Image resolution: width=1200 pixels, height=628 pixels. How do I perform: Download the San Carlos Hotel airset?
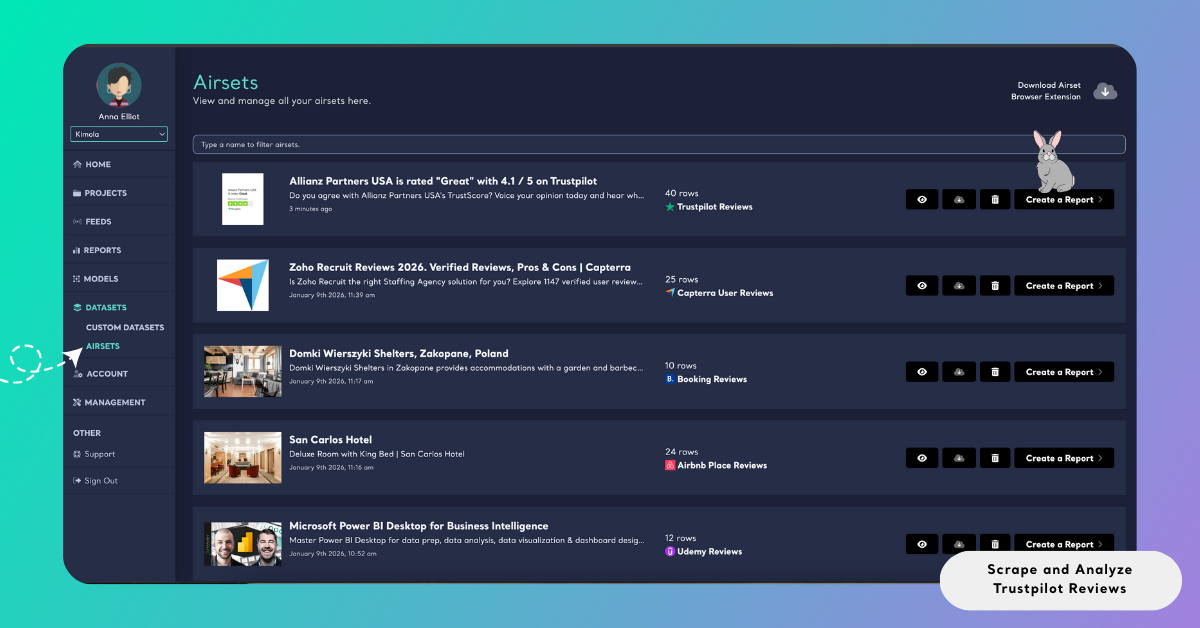(958, 458)
